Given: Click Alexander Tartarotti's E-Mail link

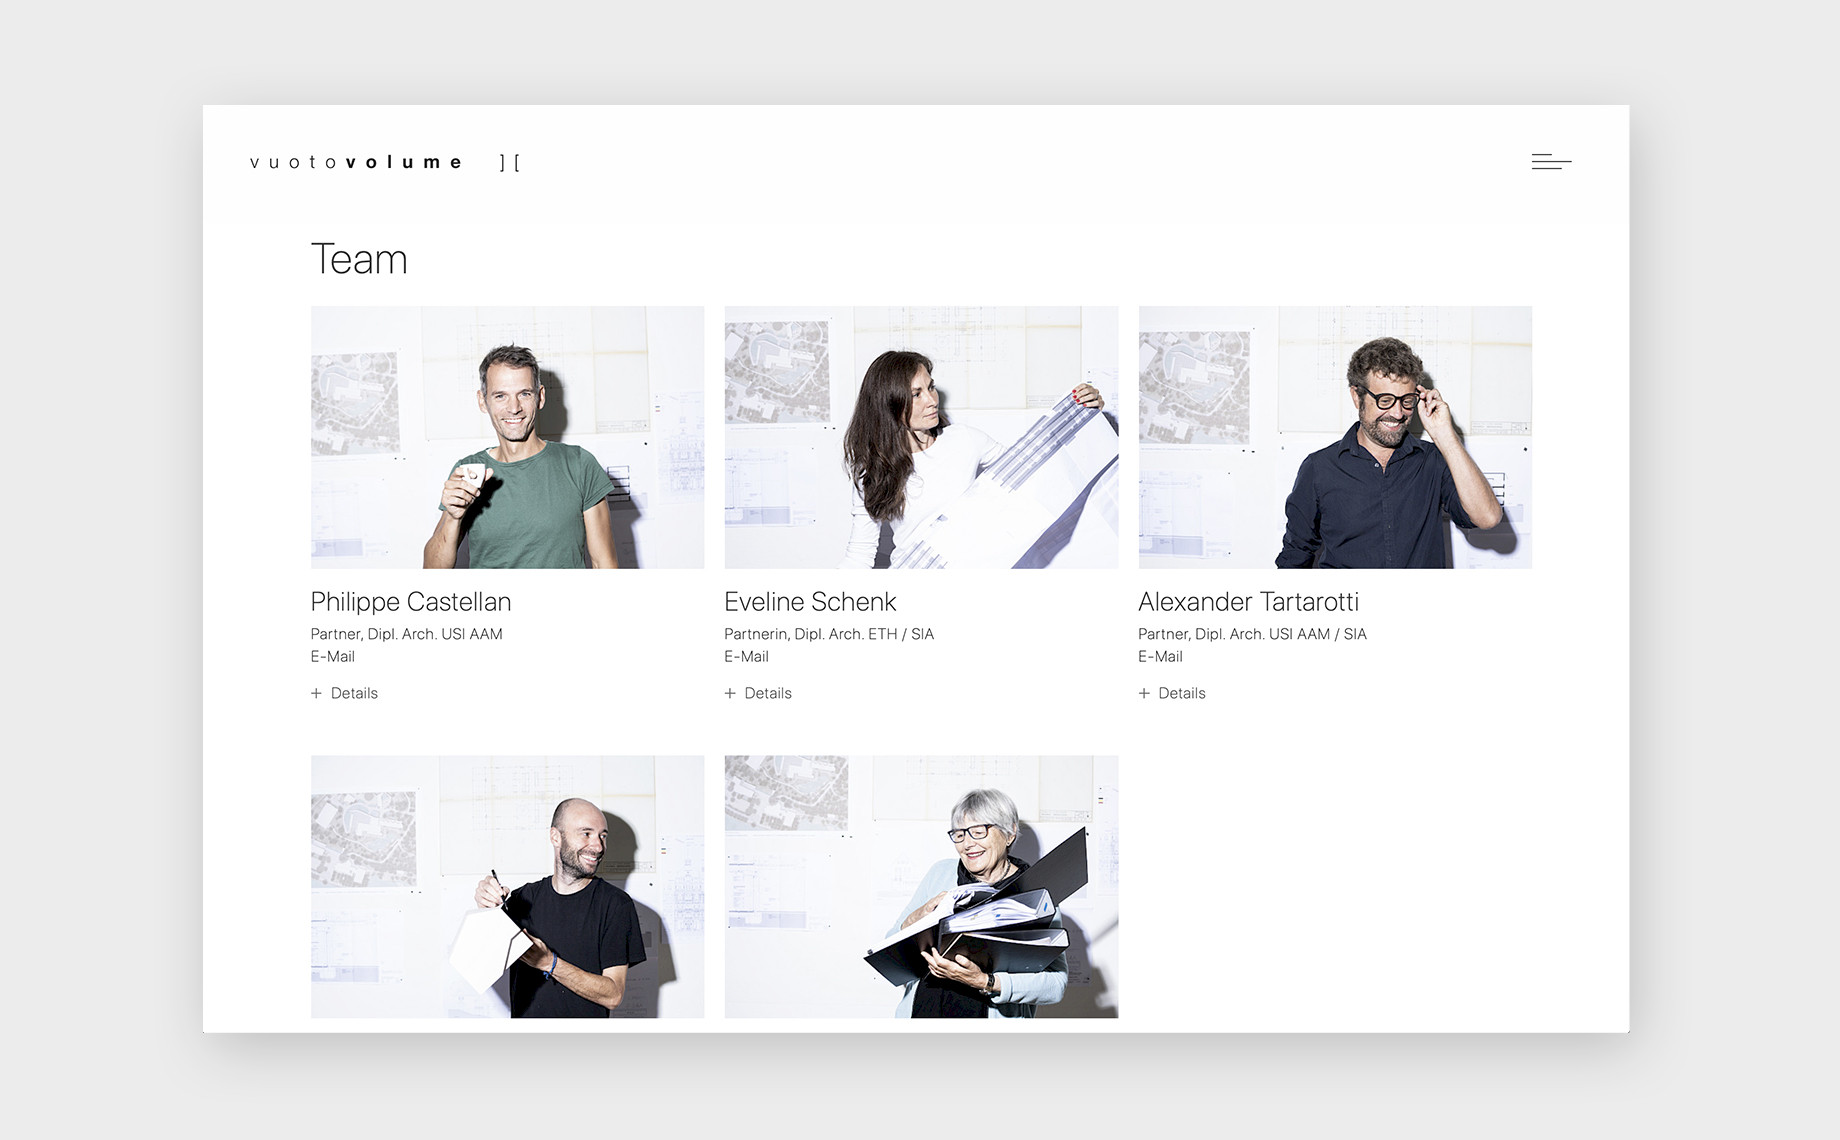Looking at the screenshot, I should 1161,657.
